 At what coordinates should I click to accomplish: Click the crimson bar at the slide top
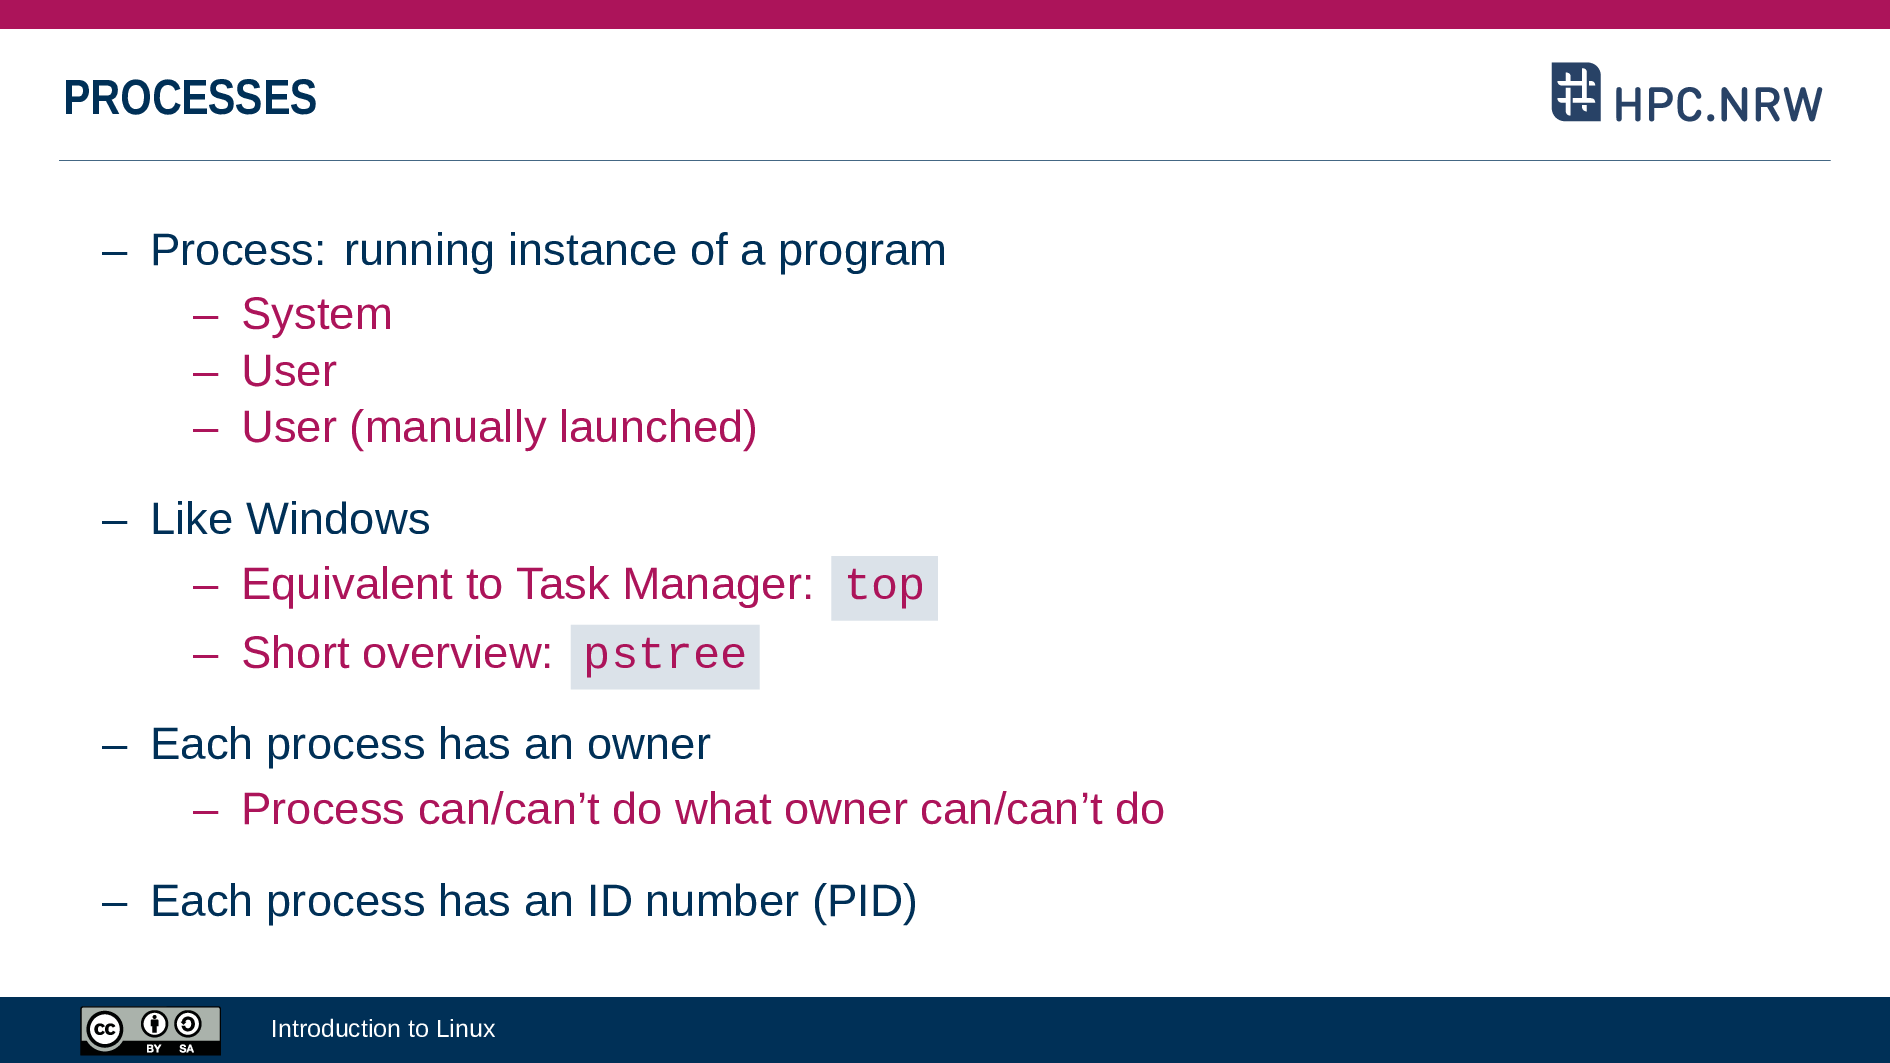[945, 14]
